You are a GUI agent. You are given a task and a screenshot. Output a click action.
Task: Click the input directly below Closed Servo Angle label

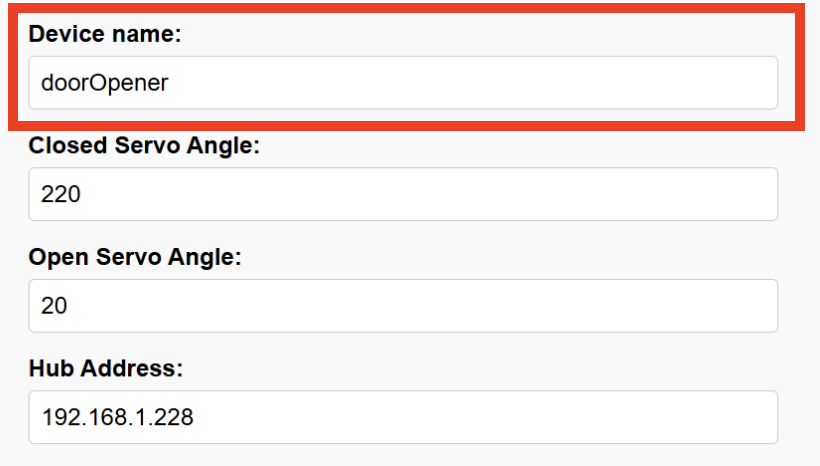(403, 194)
